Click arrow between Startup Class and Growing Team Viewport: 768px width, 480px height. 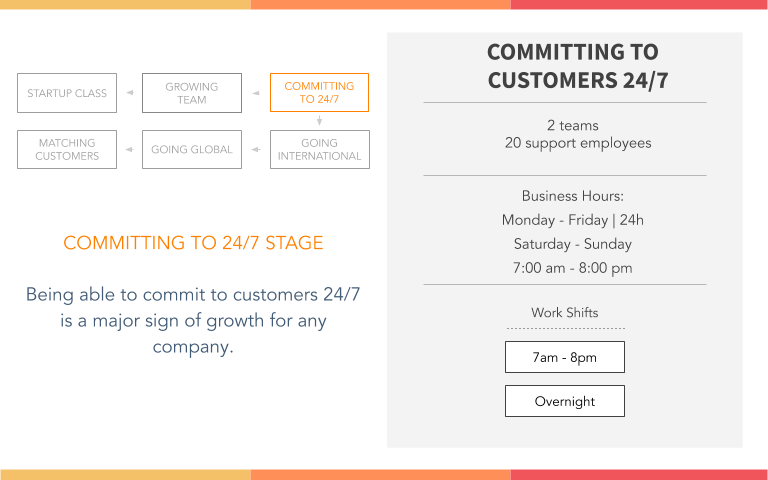pyautogui.click(x=130, y=93)
